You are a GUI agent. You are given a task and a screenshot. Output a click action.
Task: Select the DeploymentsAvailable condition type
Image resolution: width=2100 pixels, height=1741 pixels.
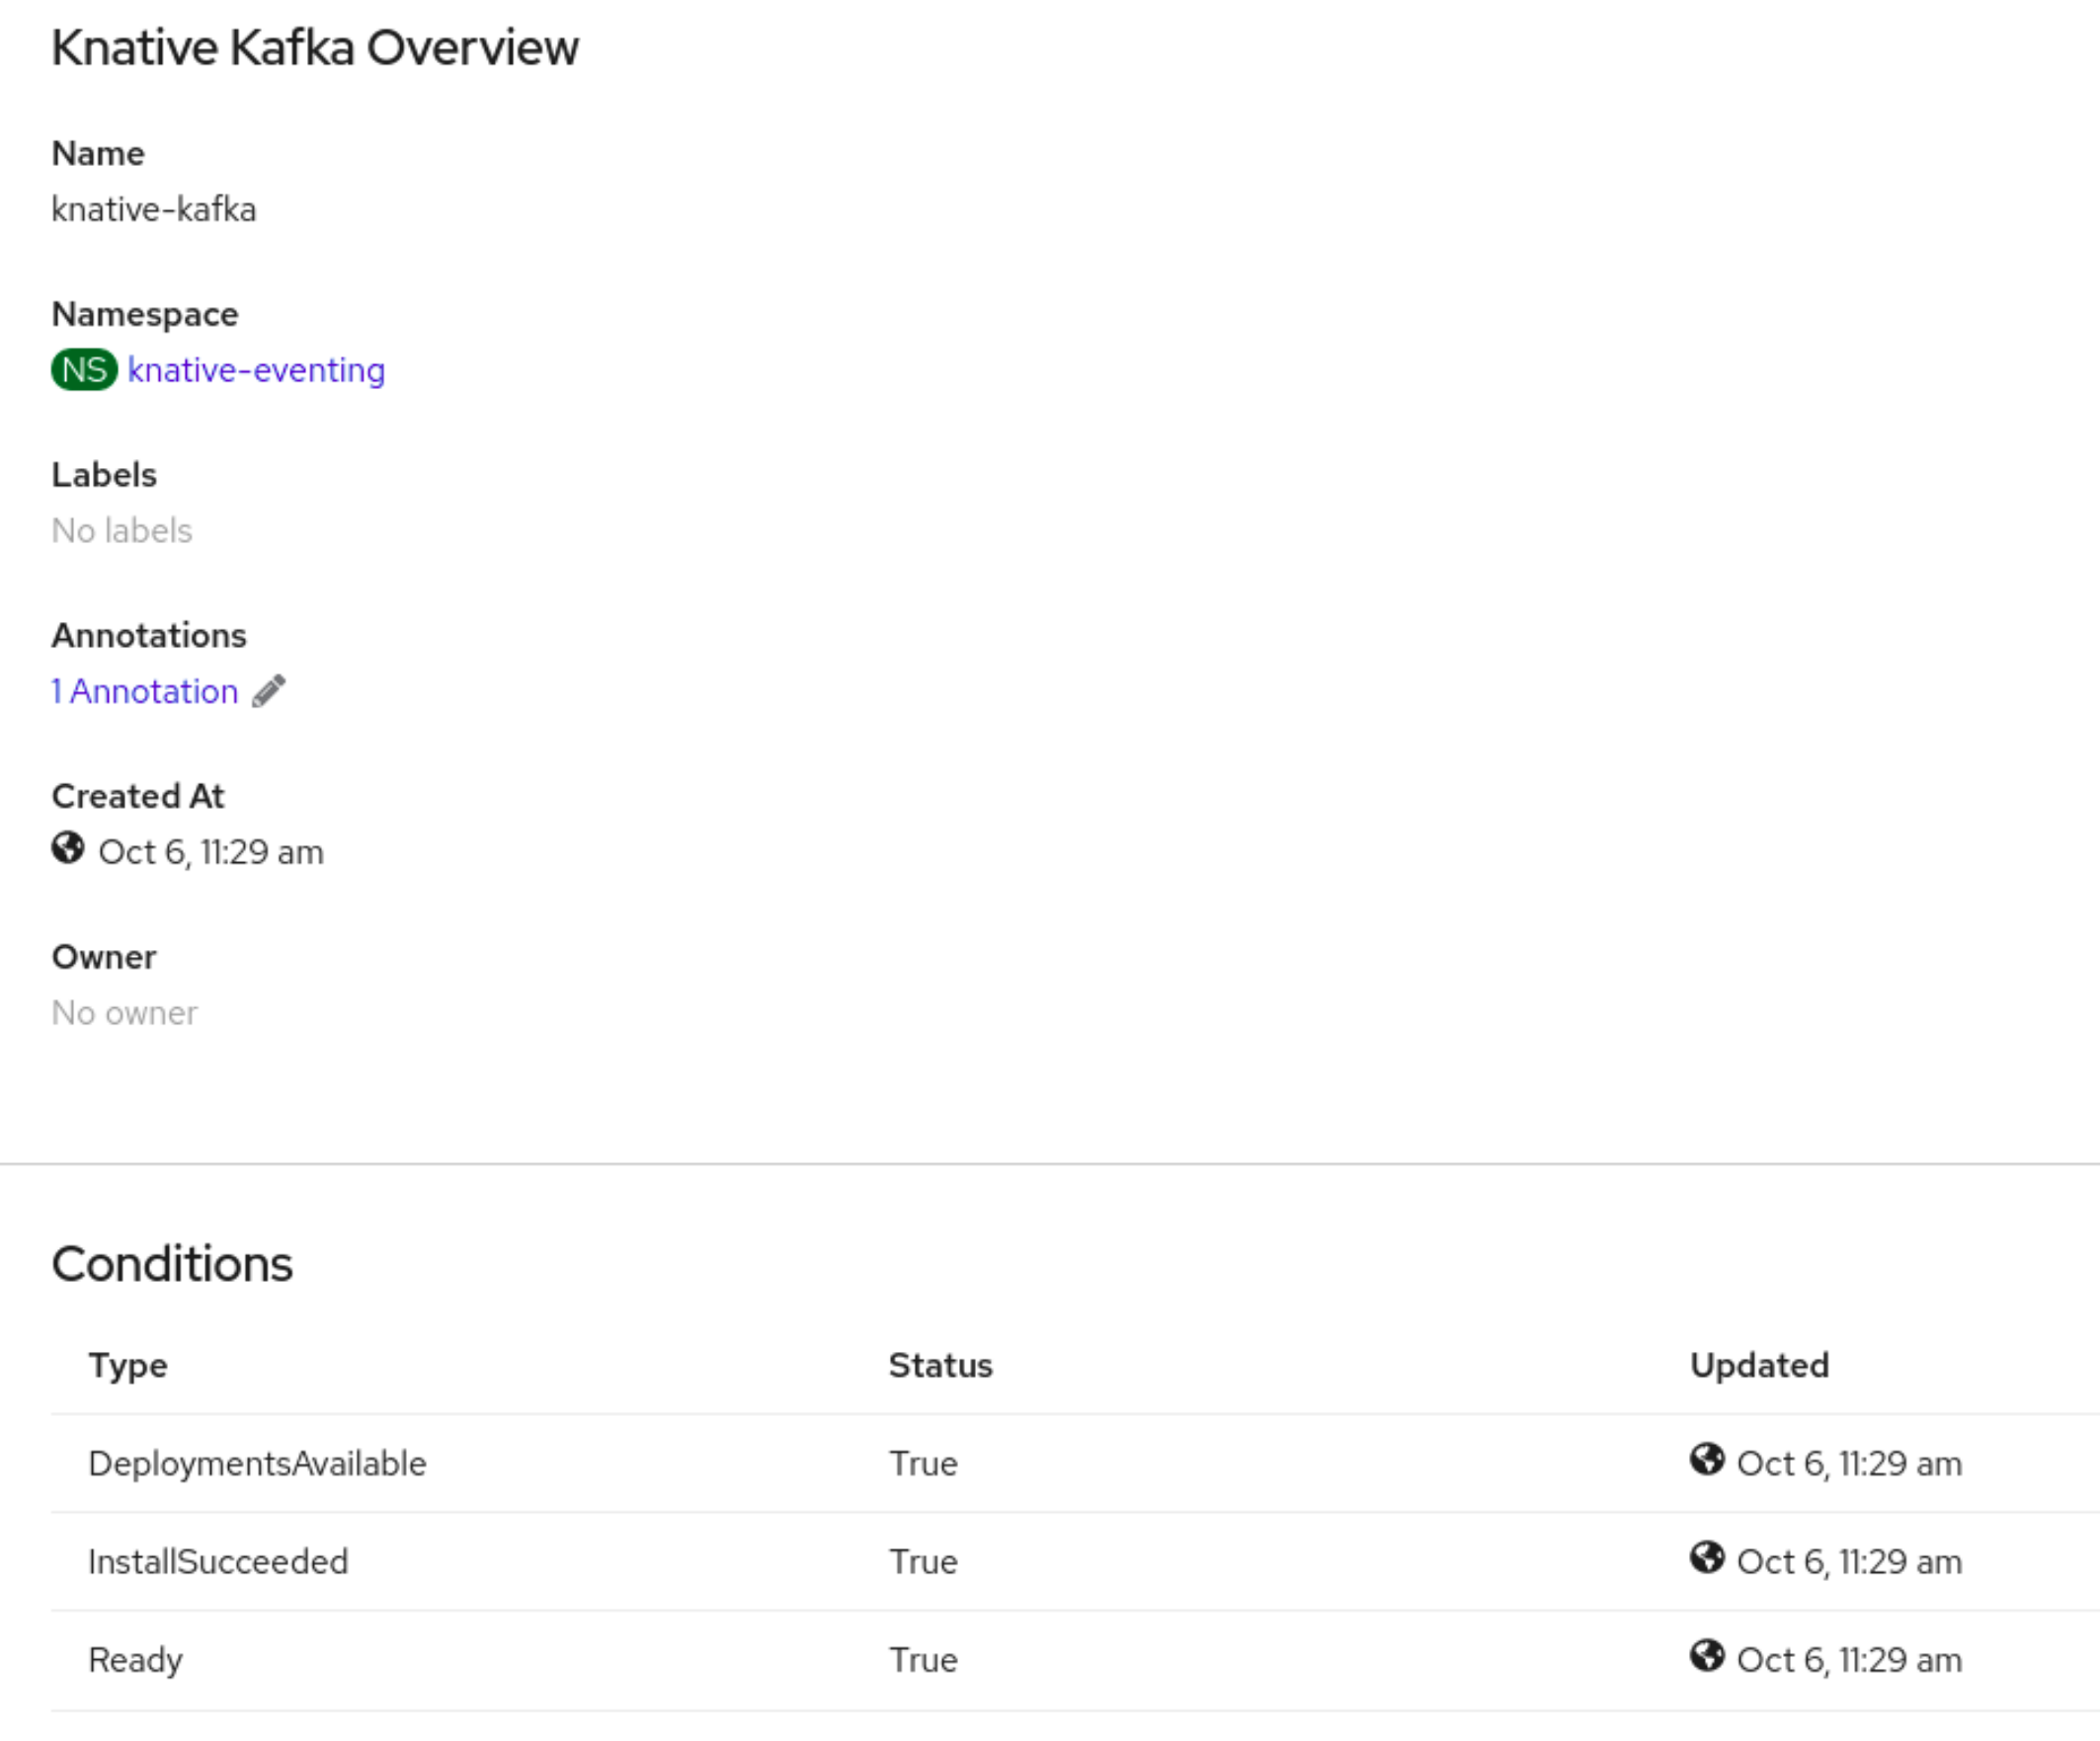[257, 1463]
